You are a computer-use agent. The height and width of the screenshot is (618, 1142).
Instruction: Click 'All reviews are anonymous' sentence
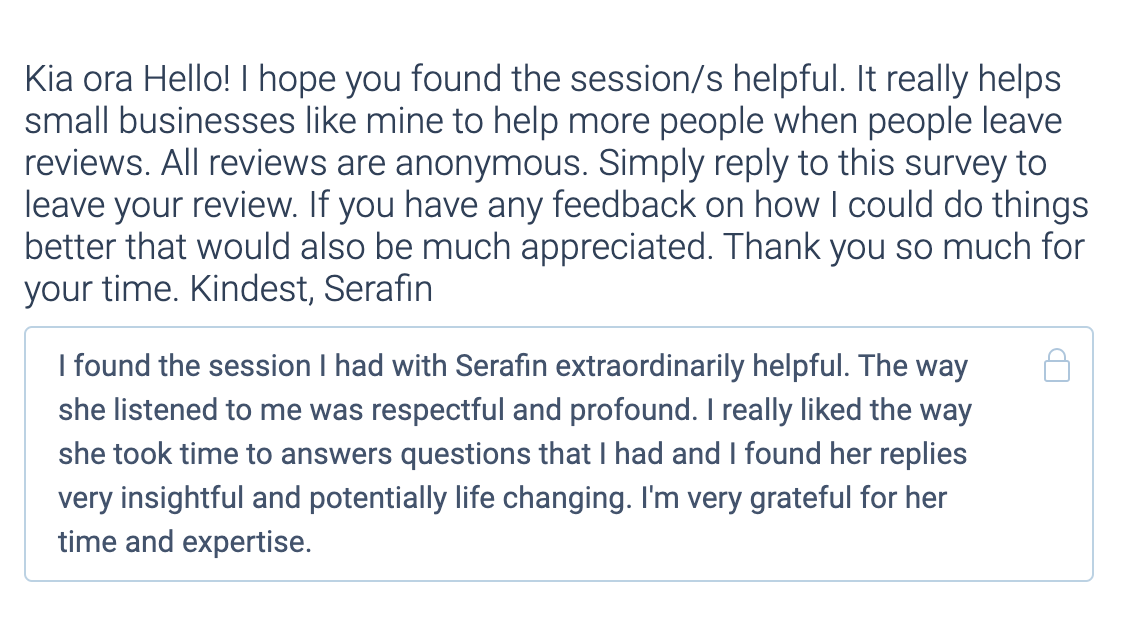[x=374, y=163]
